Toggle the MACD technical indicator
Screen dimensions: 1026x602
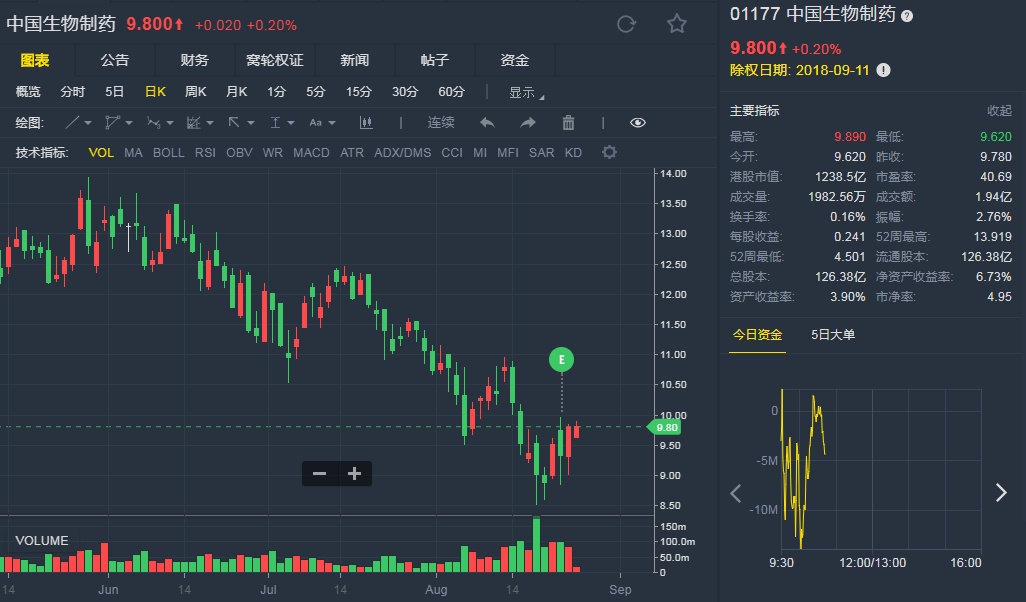[311, 153]
